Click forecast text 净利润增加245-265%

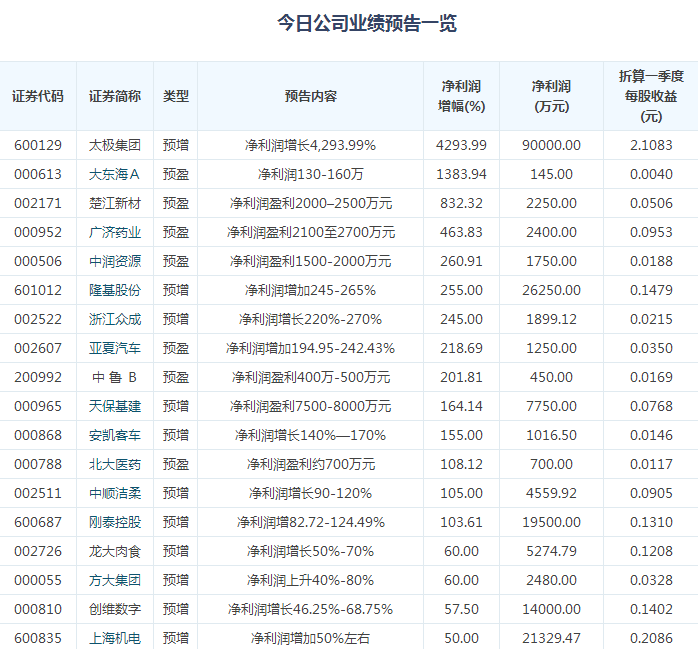click(310, 290)
